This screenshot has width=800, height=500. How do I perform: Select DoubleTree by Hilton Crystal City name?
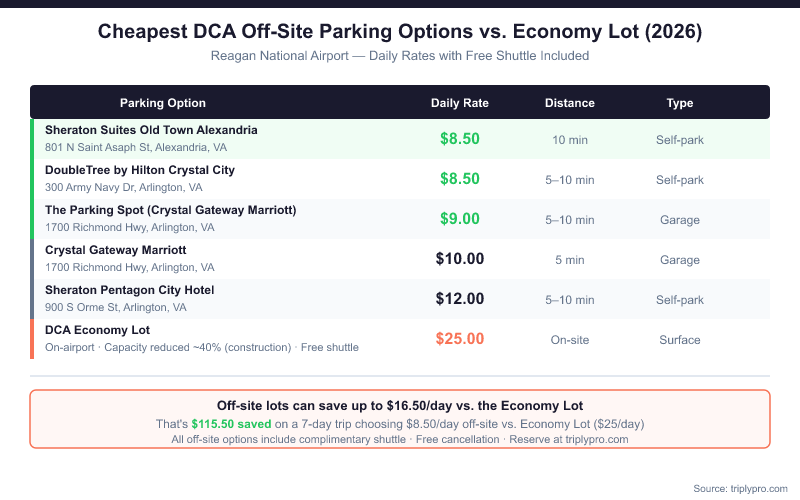140,170
